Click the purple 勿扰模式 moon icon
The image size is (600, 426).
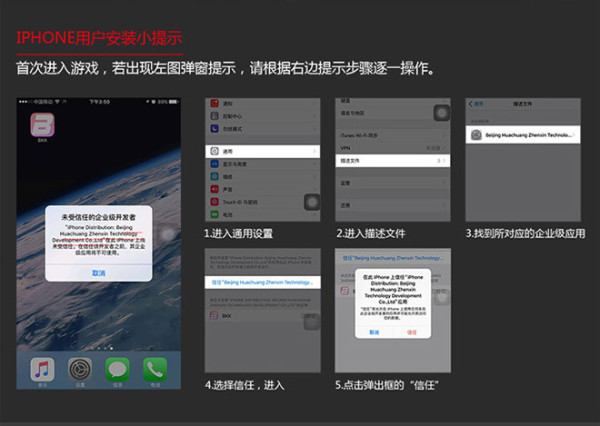[x=215, y=129]
